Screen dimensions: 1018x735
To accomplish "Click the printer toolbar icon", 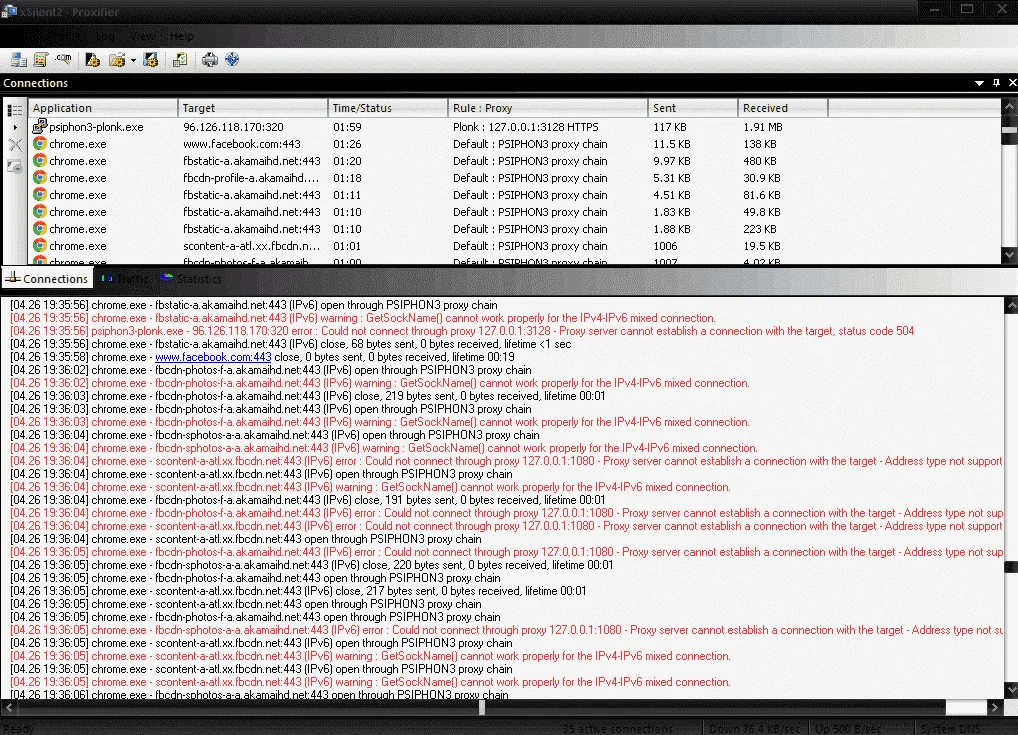I will (210, 60).
